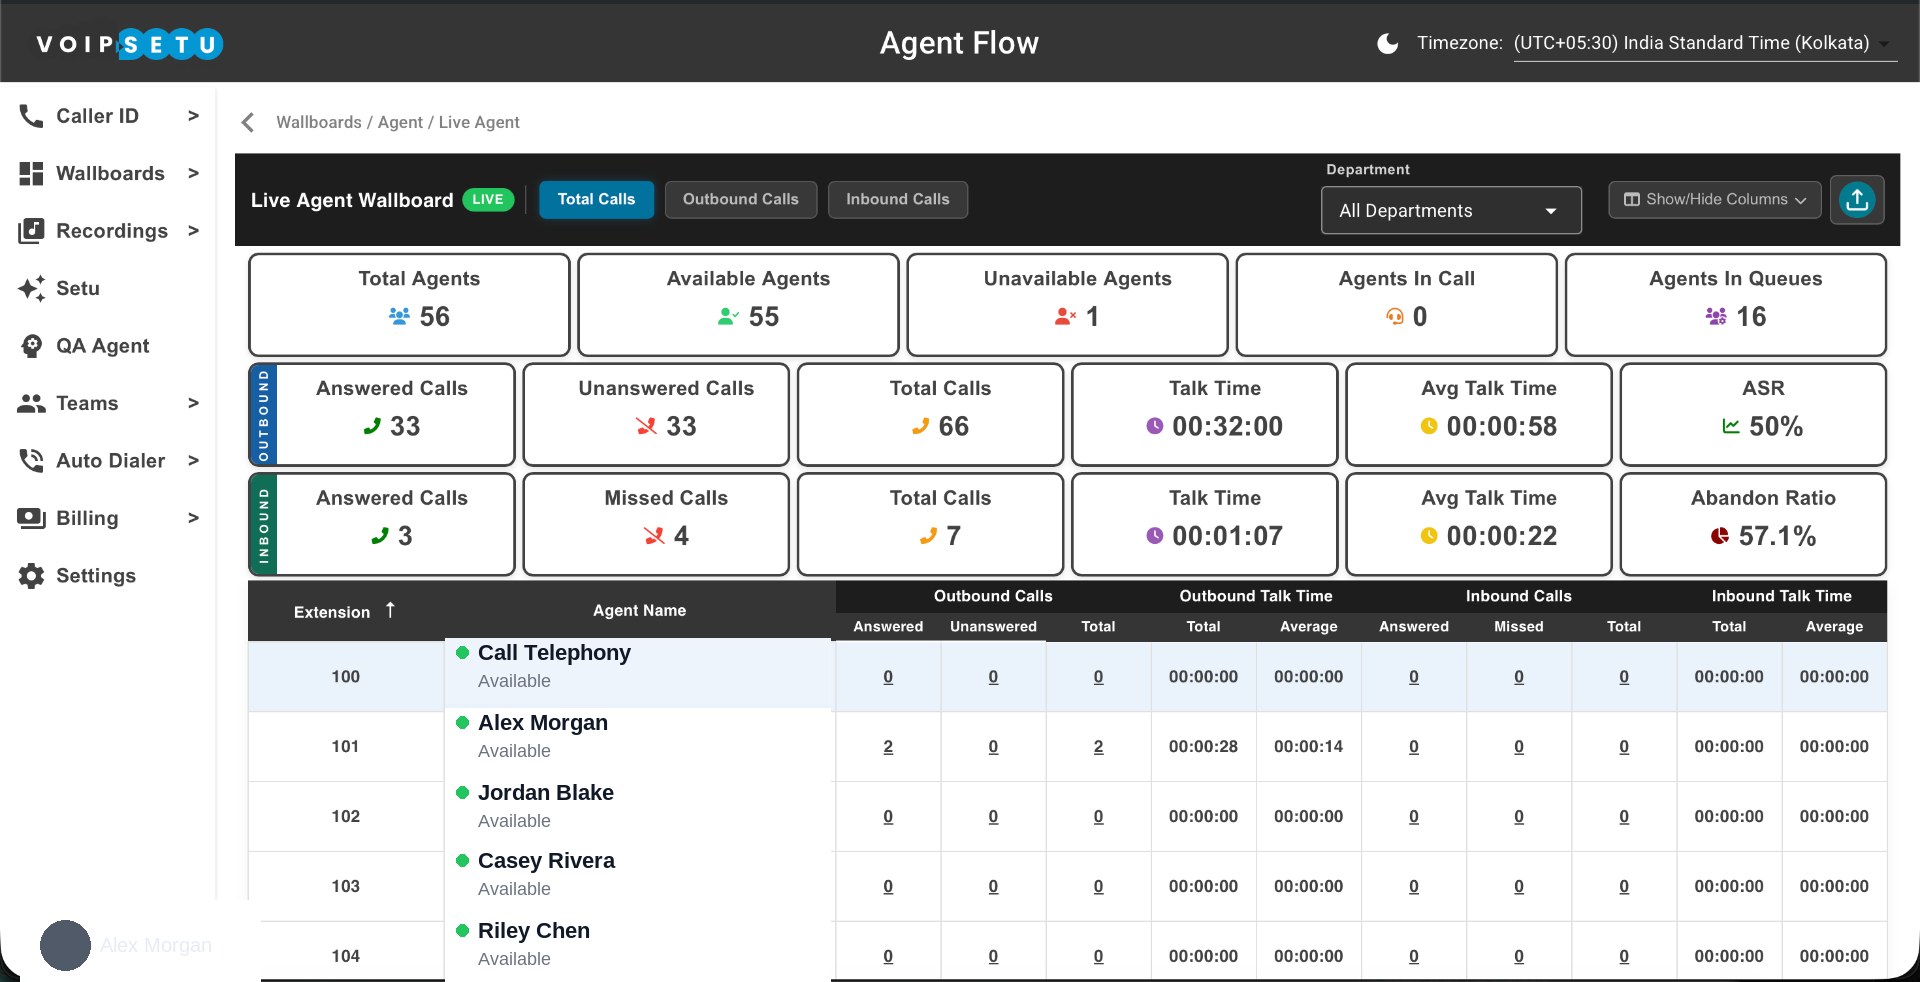Click ASR chart icon
Screen dimensions: 1920x982
tap(1731, 426)
